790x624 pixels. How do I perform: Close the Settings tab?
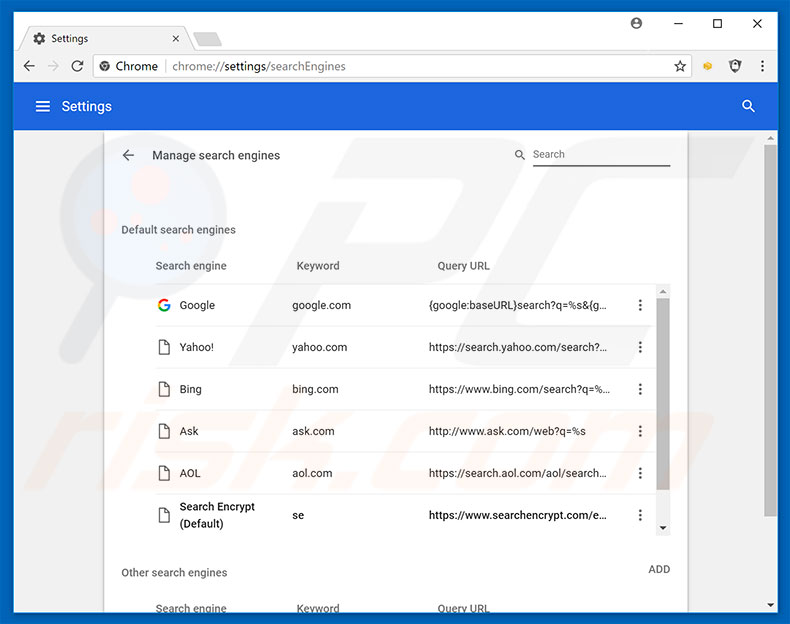(176, 38)
